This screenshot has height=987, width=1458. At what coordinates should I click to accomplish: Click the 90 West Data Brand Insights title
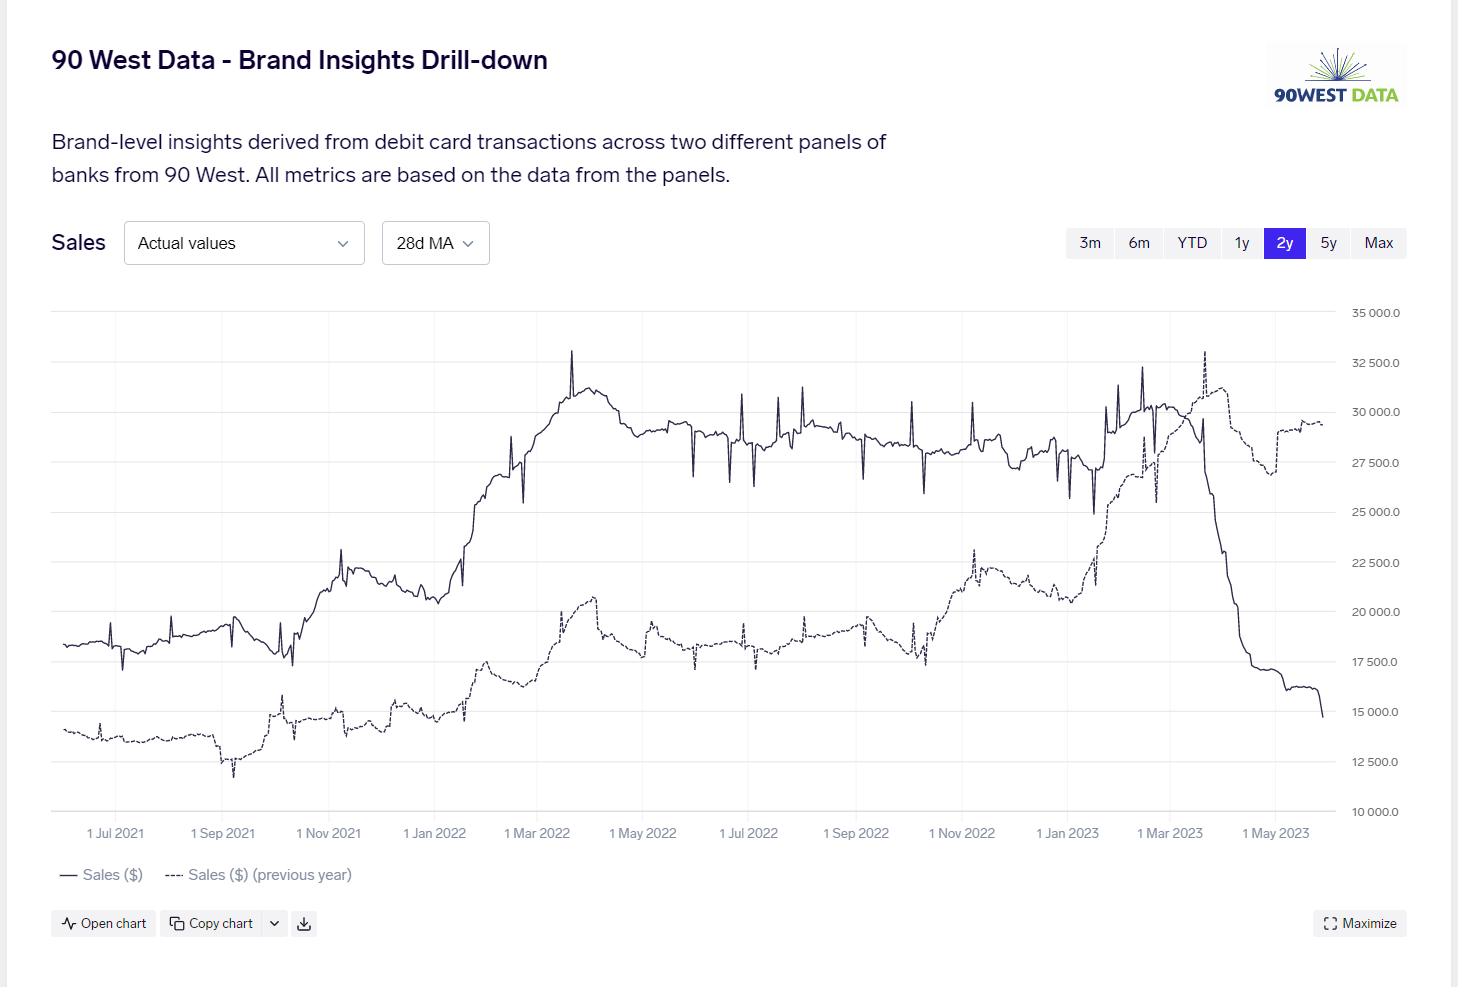[299, 60]
